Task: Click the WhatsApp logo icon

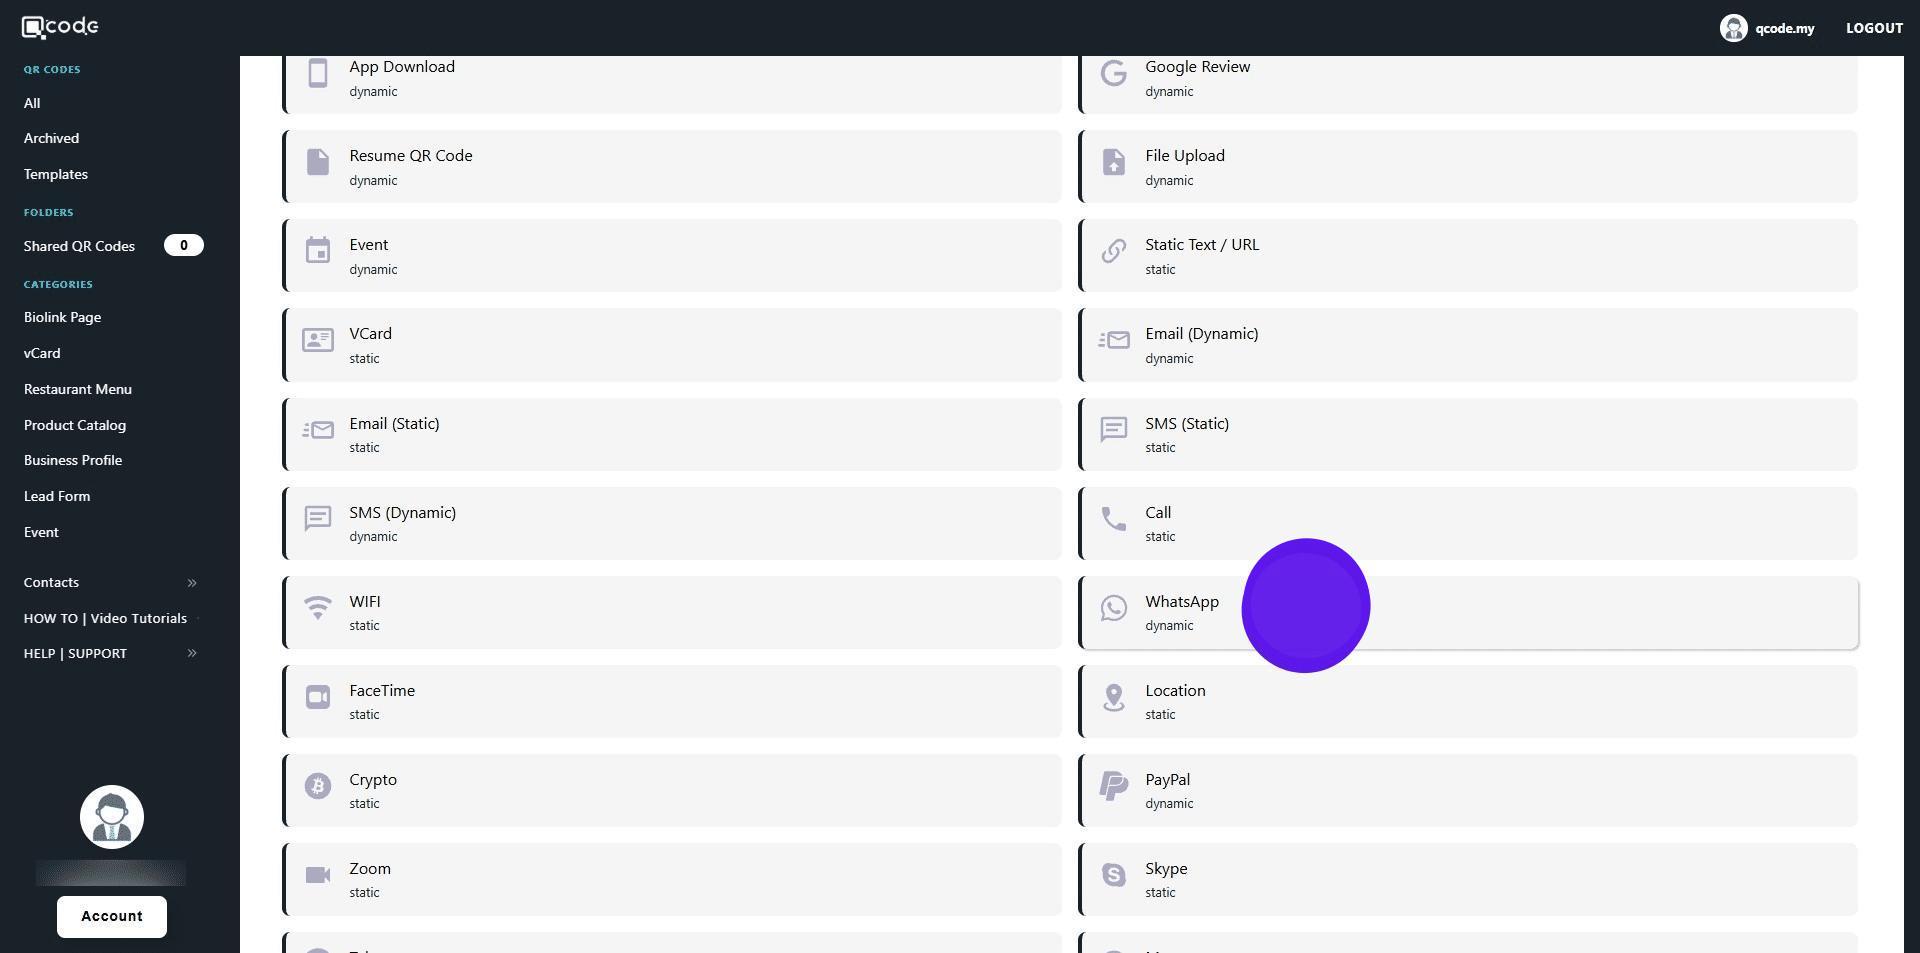Action: tap(1114, 607)
